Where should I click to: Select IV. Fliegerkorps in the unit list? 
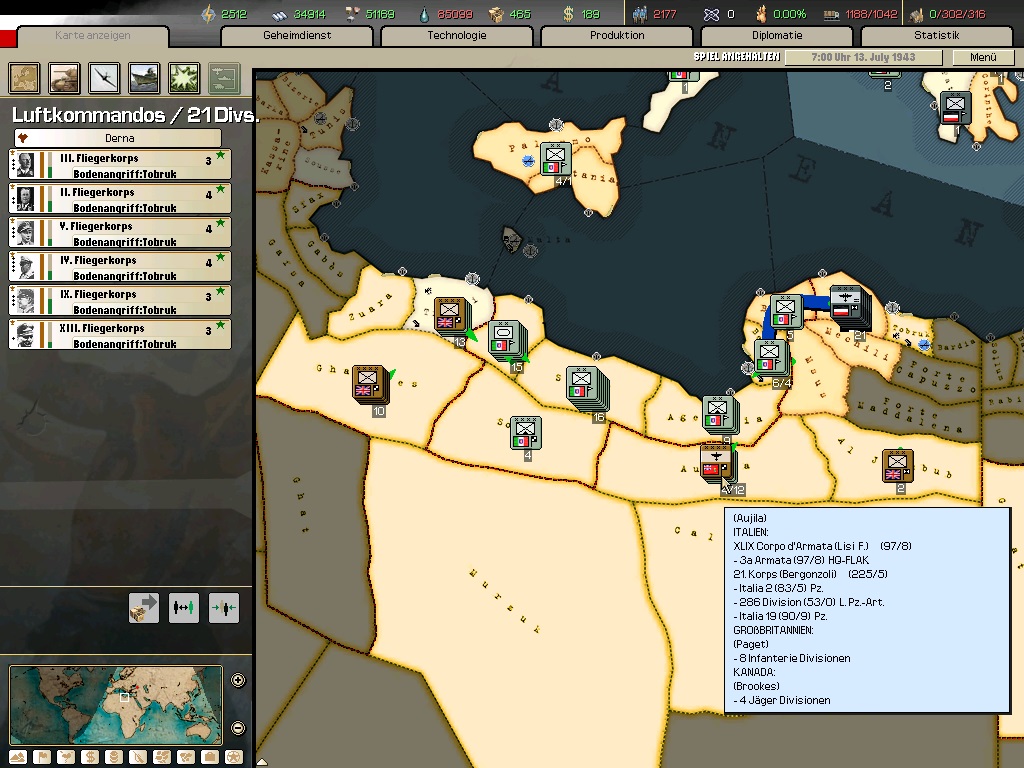[120, 266]
